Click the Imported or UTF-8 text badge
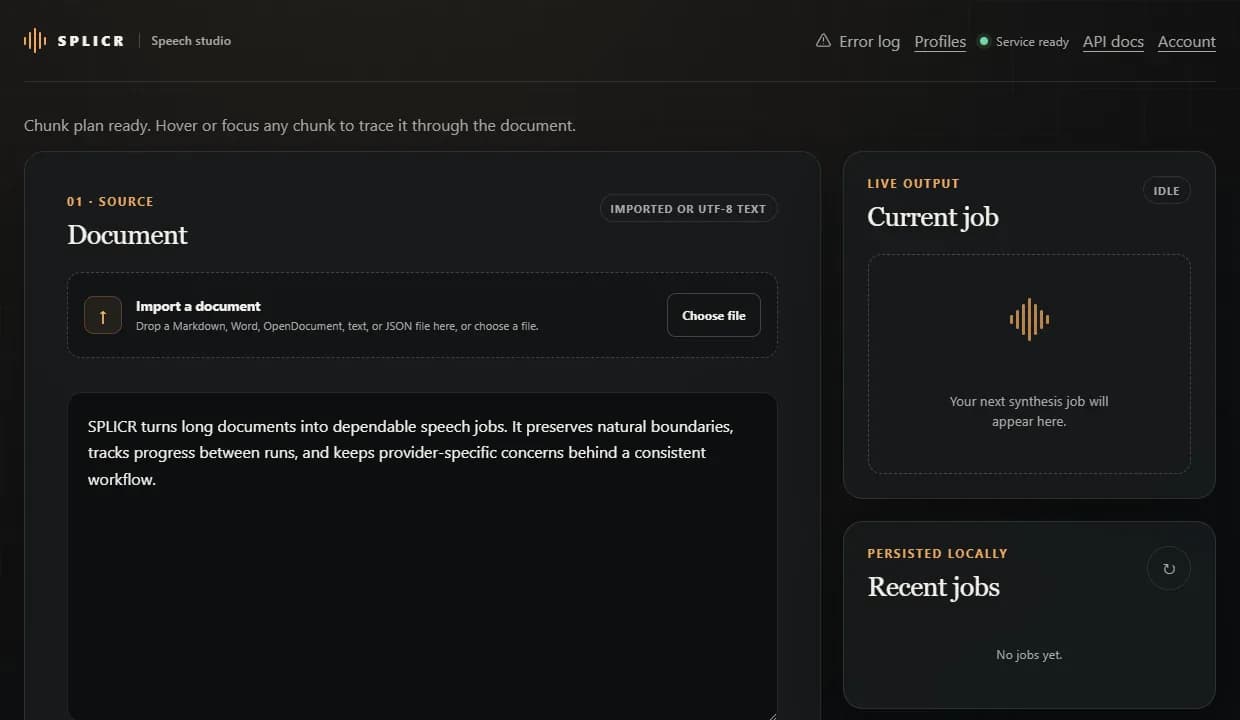The image size is (1240, 720). (688, 209)
